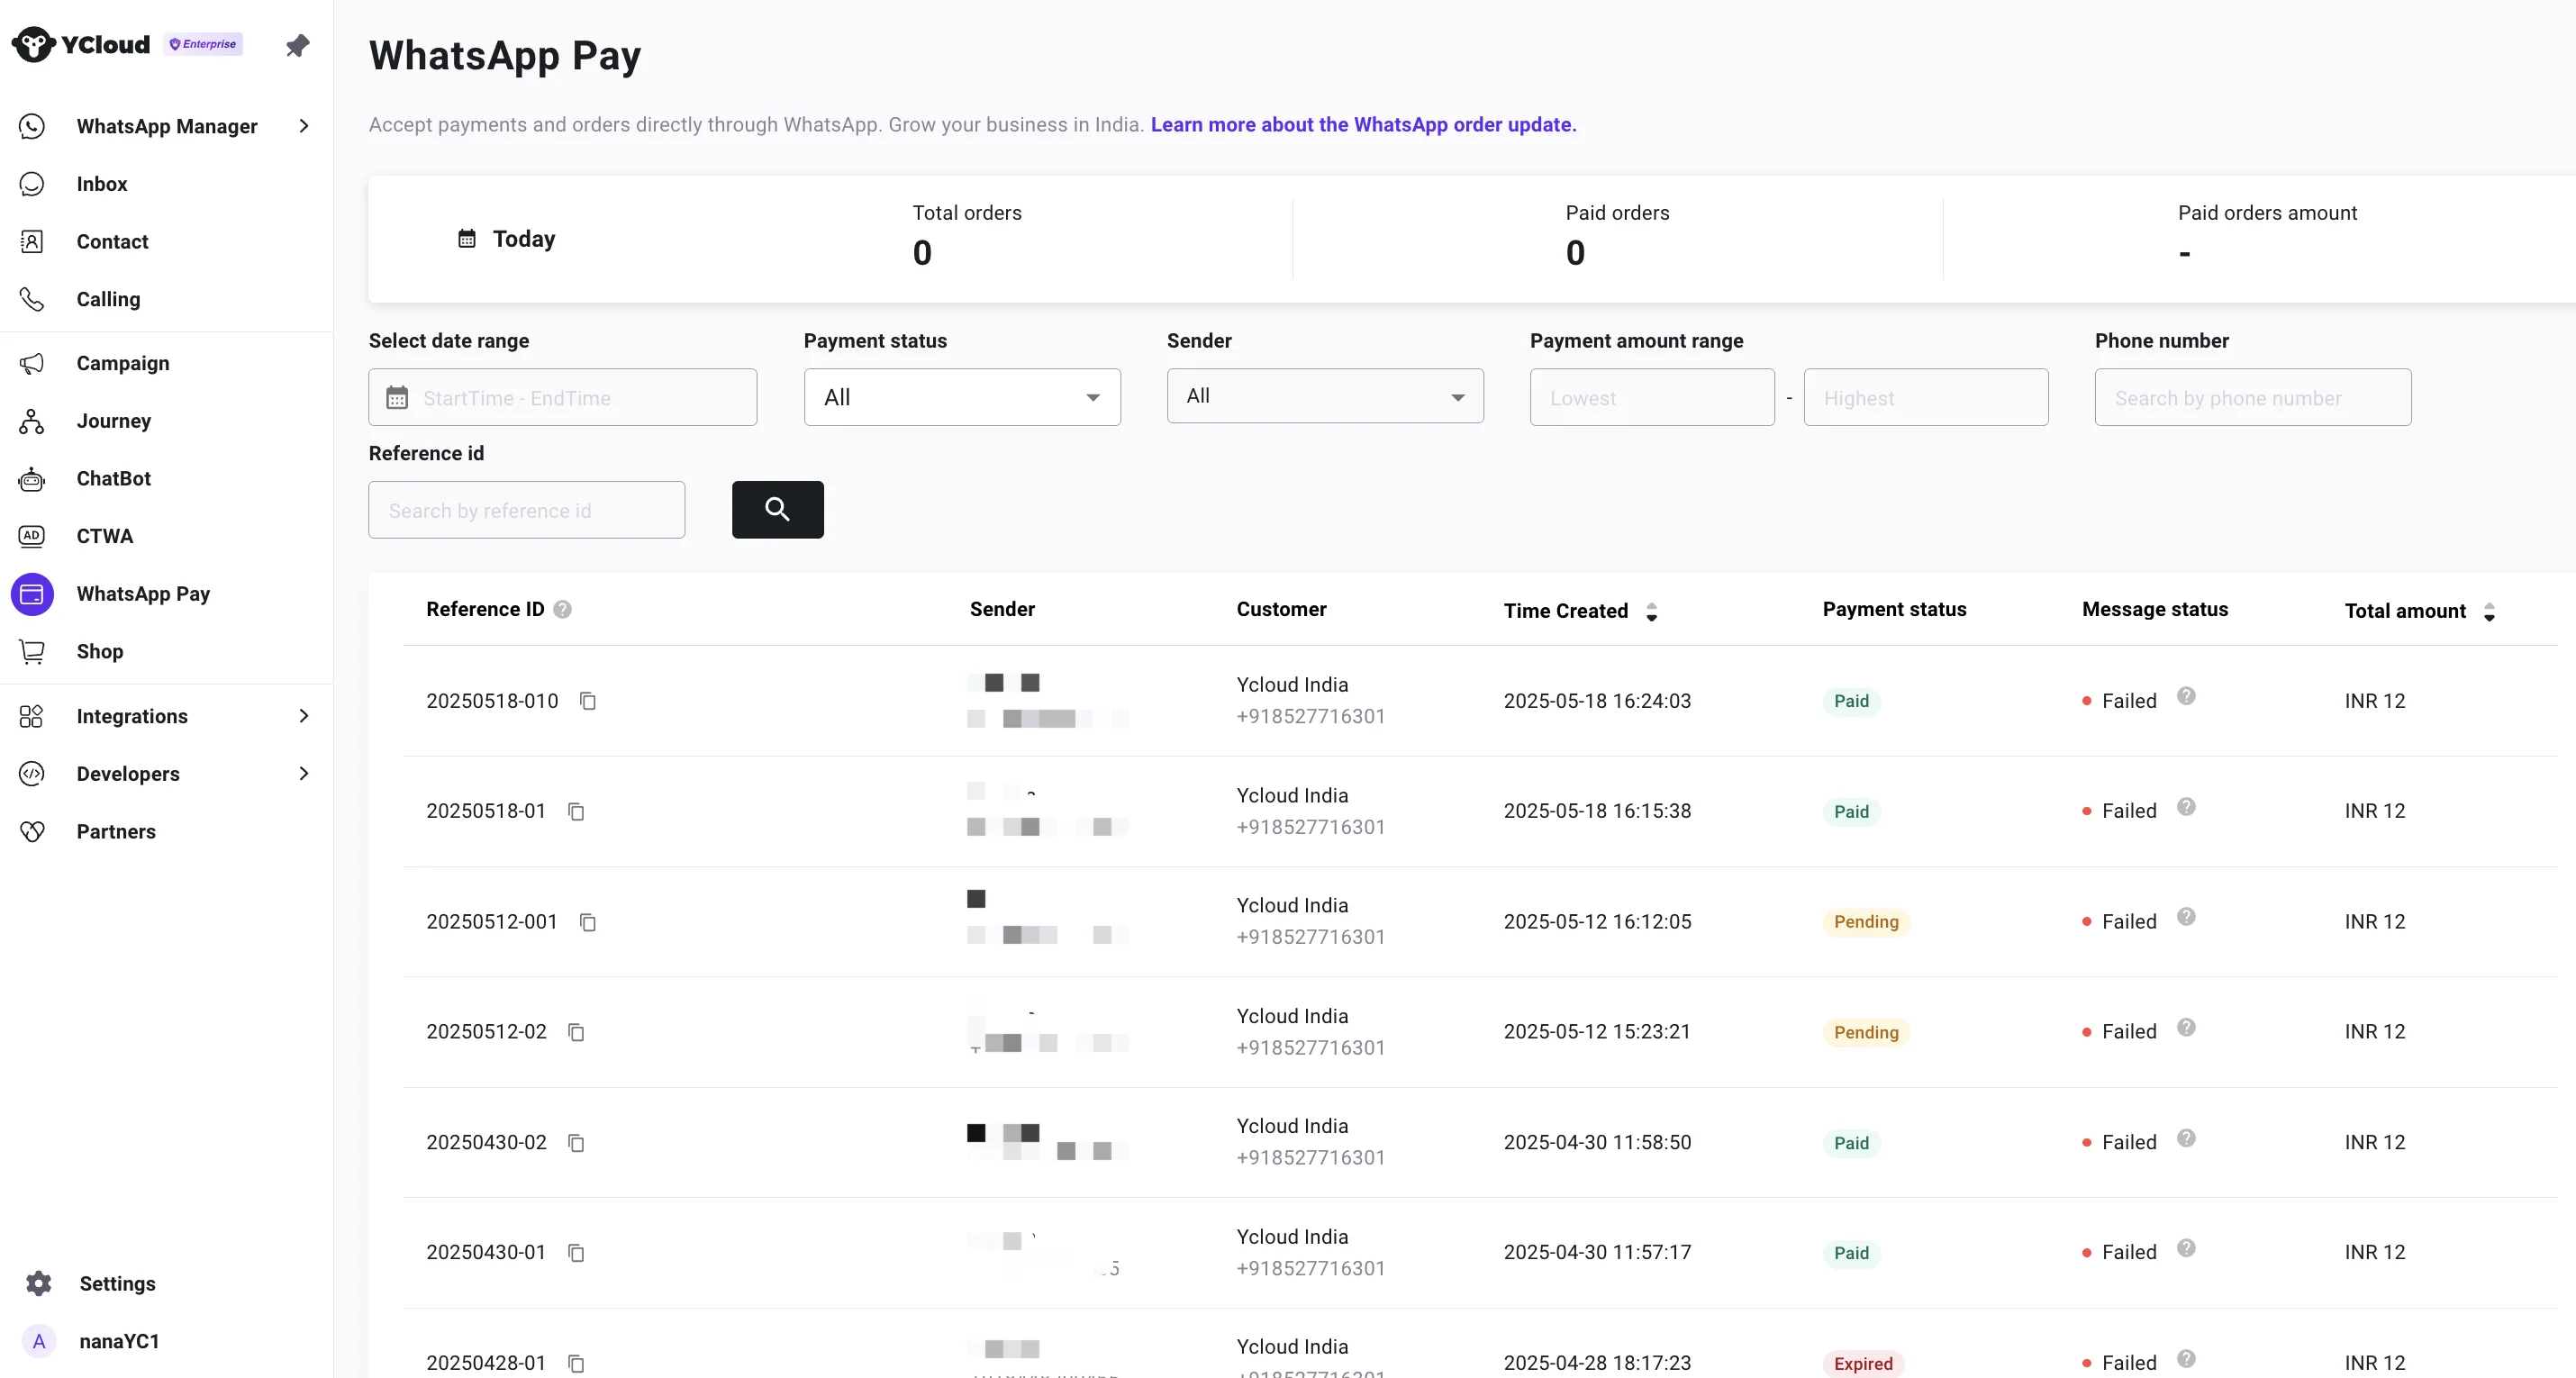Open the Payment status dropdown
Viewport: 2576px width, 1378px height.
[x=961, y=398]
